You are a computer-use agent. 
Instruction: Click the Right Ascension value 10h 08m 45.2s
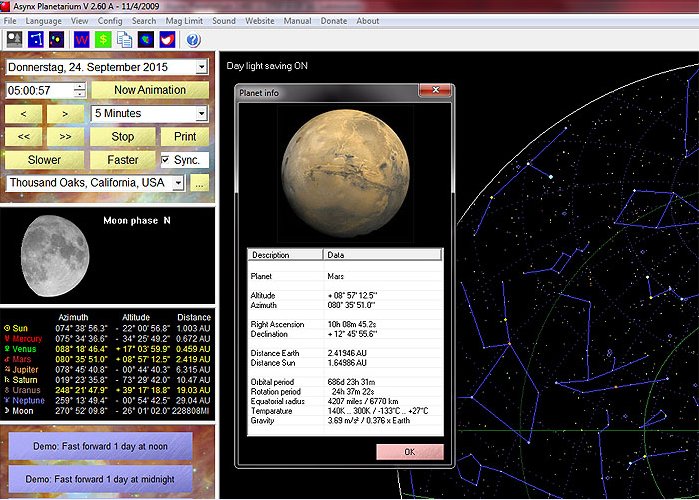point(352,324)
